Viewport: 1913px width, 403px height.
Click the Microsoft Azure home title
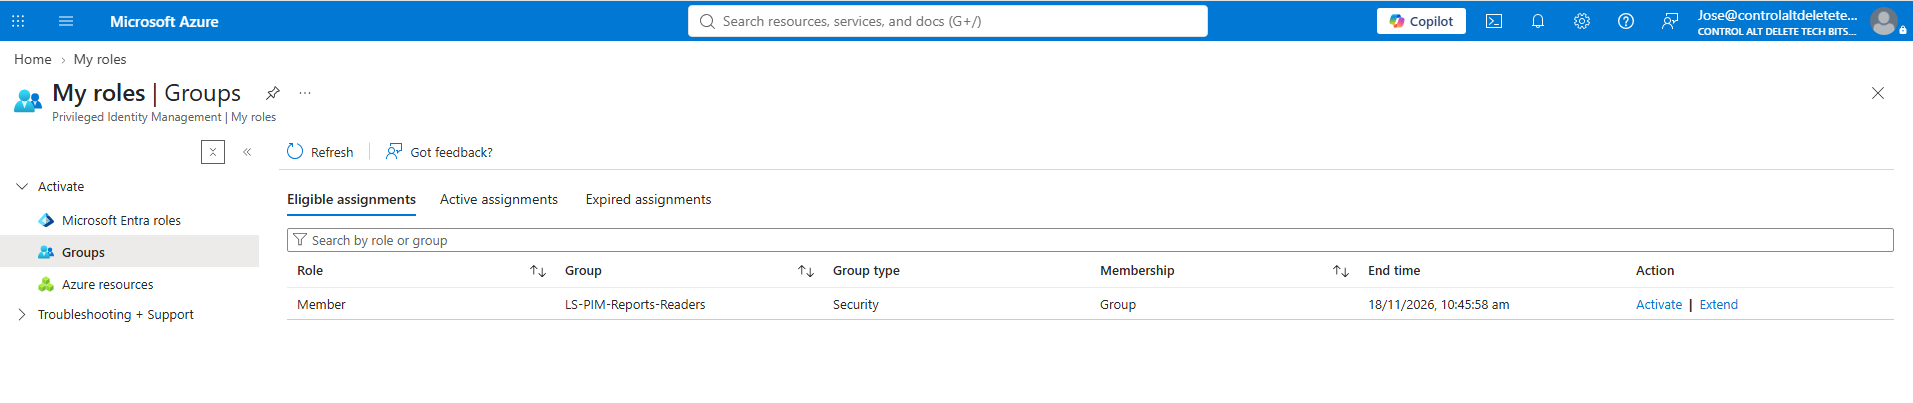[x=164, y=21]
